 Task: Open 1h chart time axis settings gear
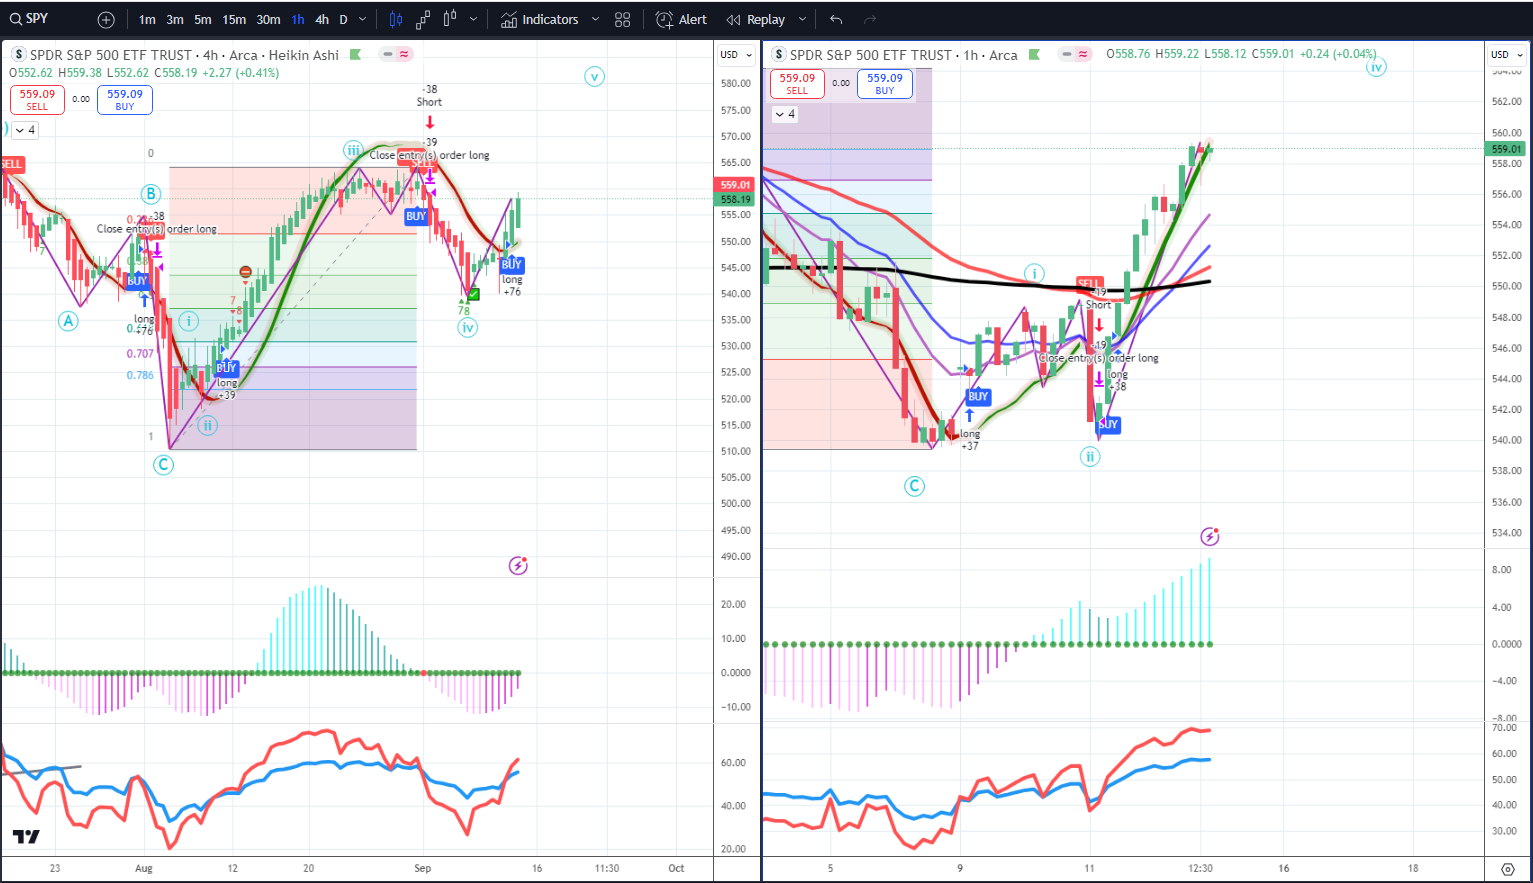(1507, 869)
